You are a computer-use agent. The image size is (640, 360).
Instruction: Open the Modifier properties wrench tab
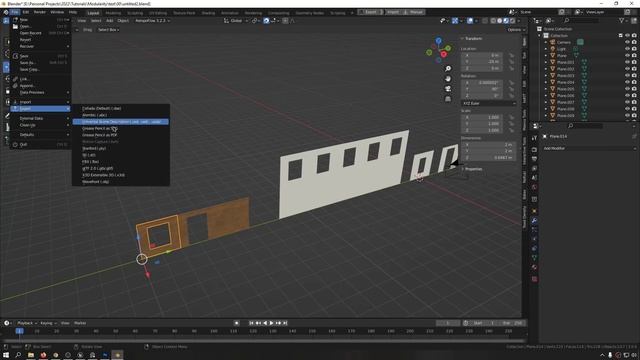534,220
